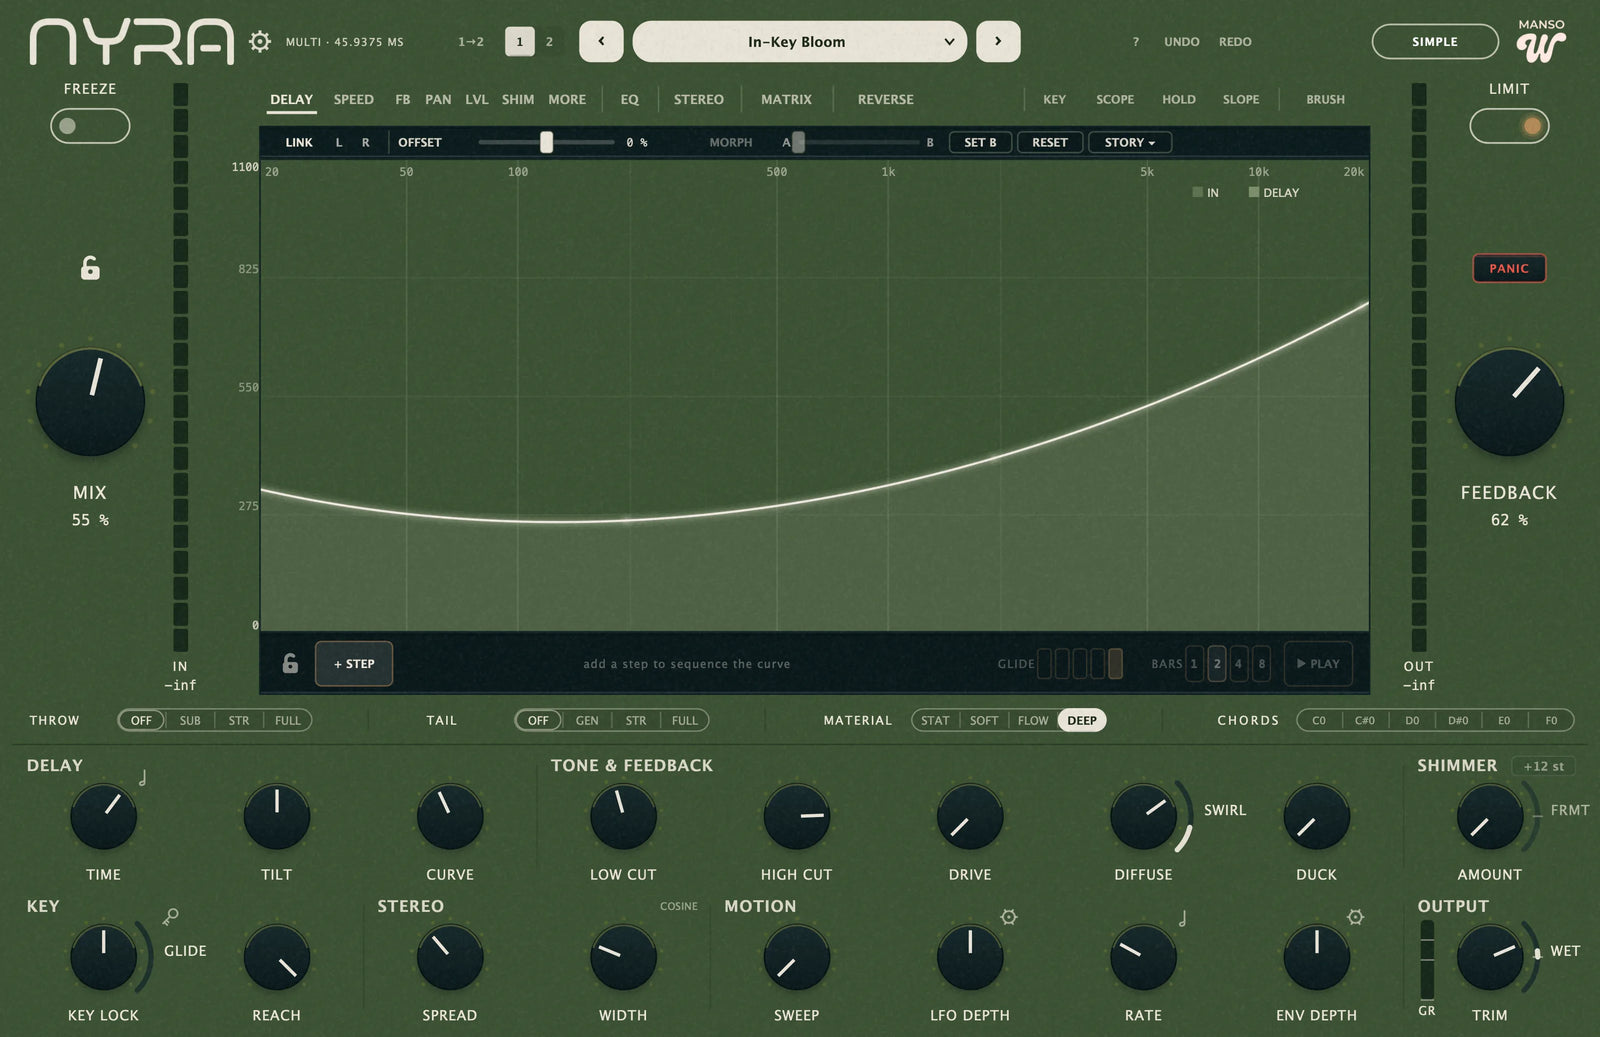Open Env Depth gear settings icon
The image size is (1600, 1037).
pyautogui.click(x=1355, y=916)
